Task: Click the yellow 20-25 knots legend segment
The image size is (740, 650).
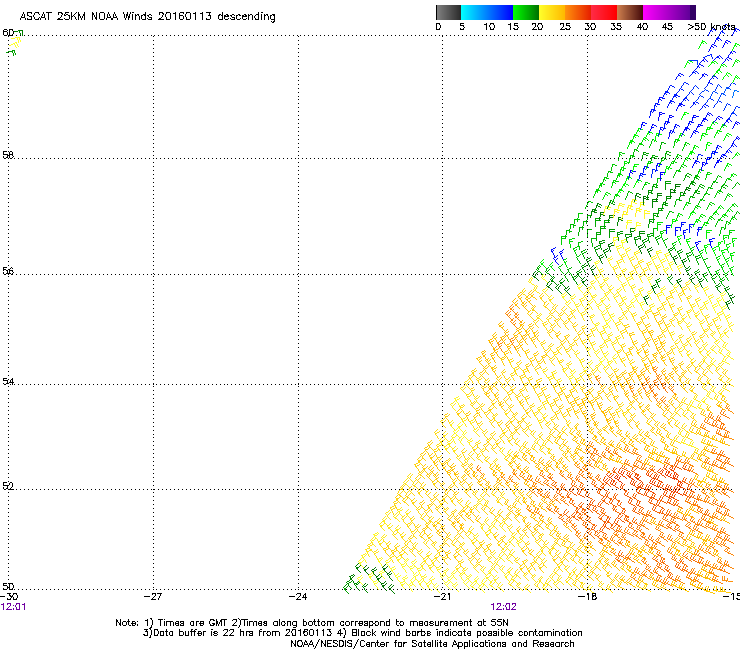Action: (552, 12)
